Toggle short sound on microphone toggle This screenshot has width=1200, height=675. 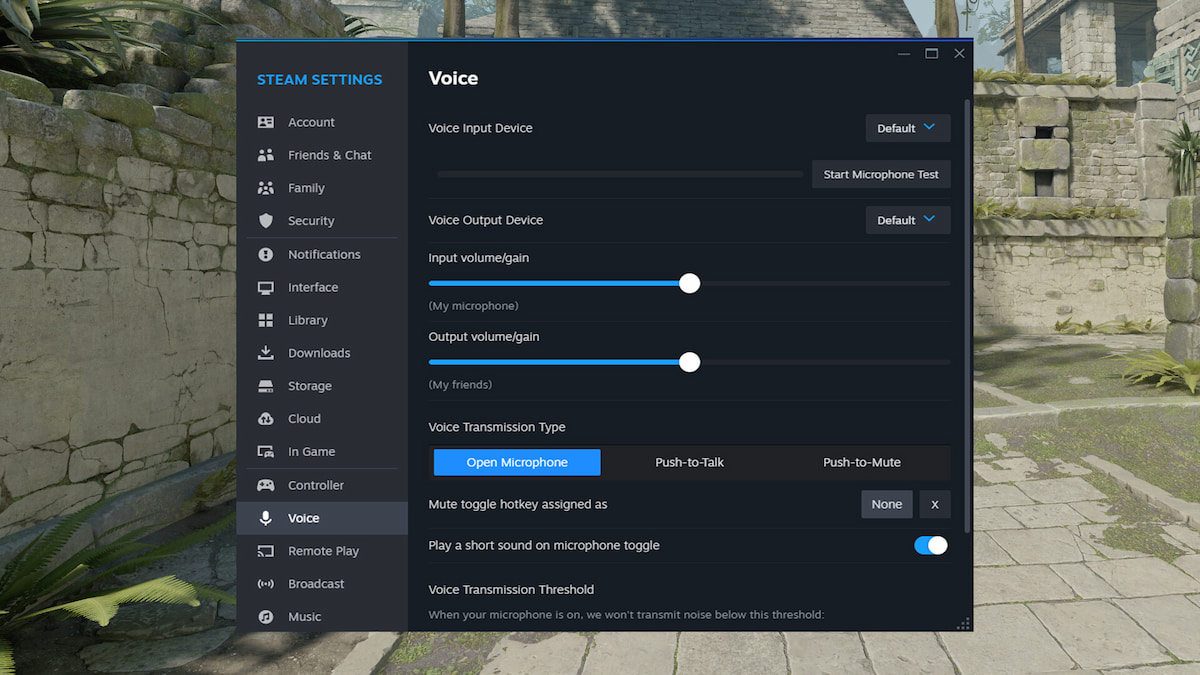point(931,545)
